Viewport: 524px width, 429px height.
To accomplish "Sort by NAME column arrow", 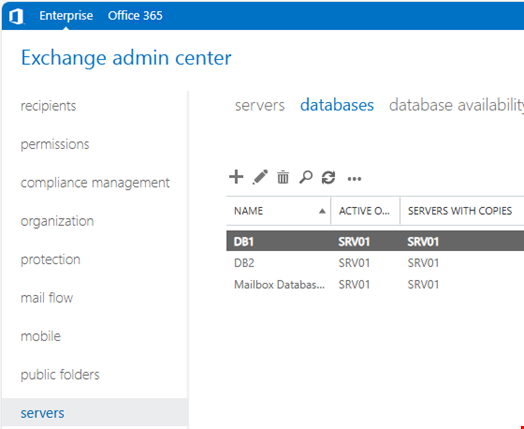I will (x=322, y=211).
